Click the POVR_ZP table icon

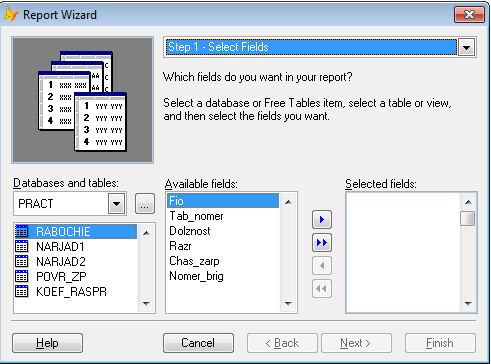click(x=22, y=276)
